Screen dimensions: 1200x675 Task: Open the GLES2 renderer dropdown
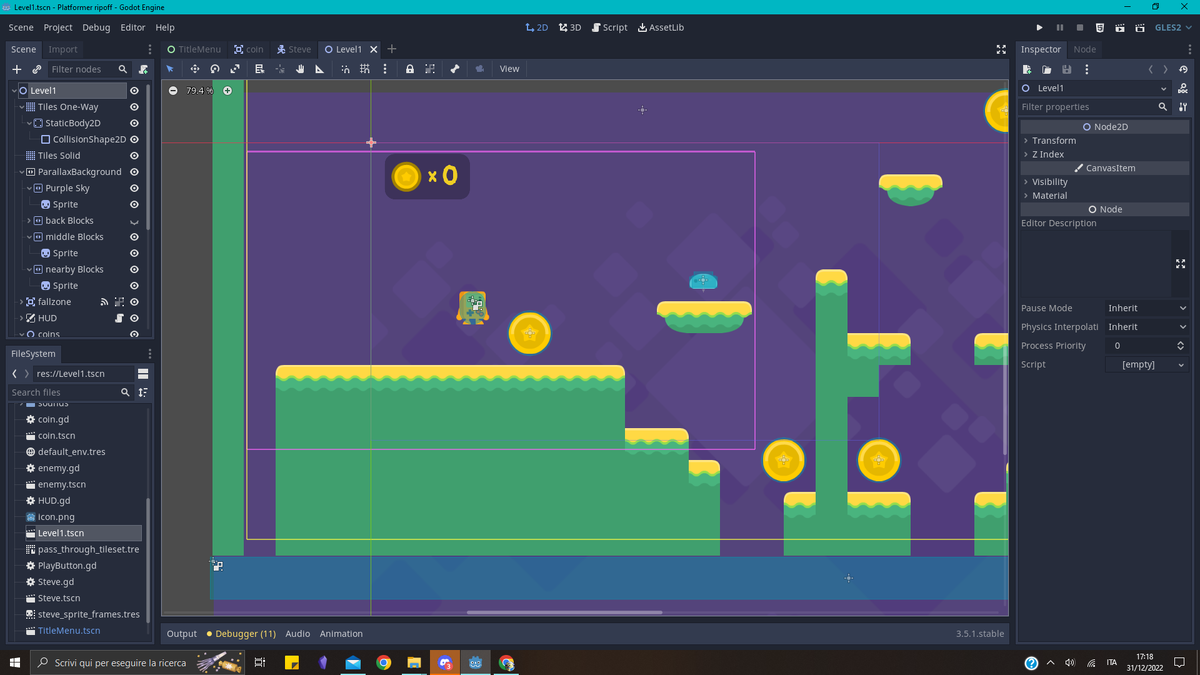1172,27
